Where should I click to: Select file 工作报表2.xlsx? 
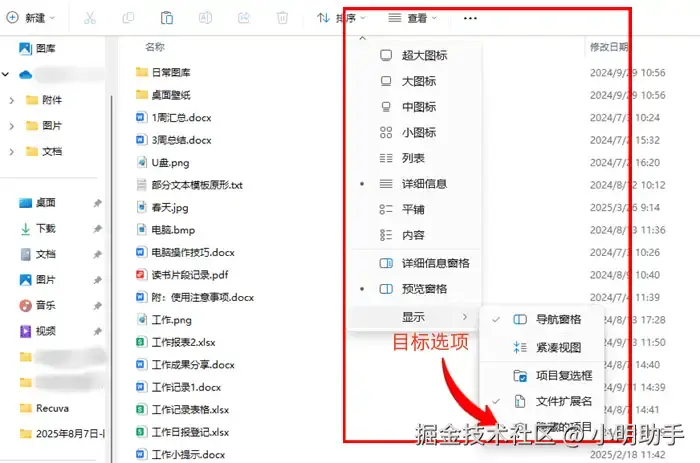[175, 342]
